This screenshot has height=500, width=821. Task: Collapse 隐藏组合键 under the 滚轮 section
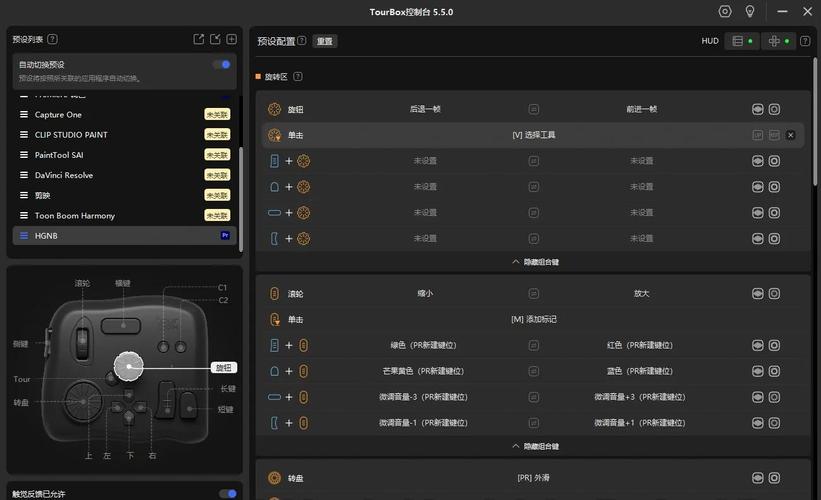(x=535, y=447)
